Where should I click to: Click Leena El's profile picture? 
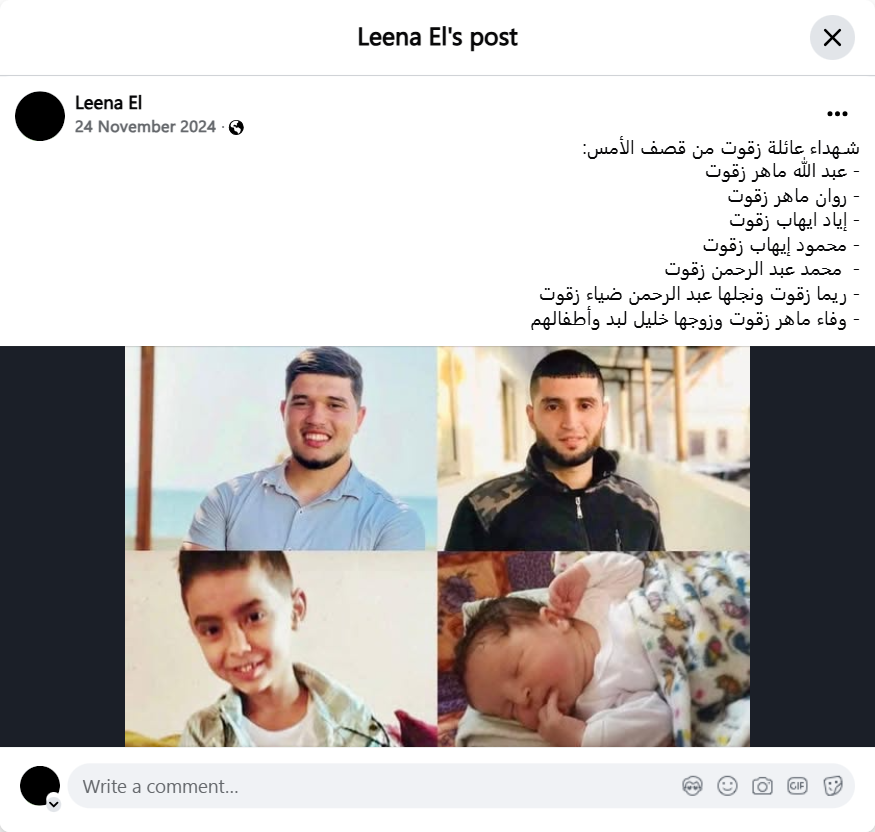click(x=40, y=116)
